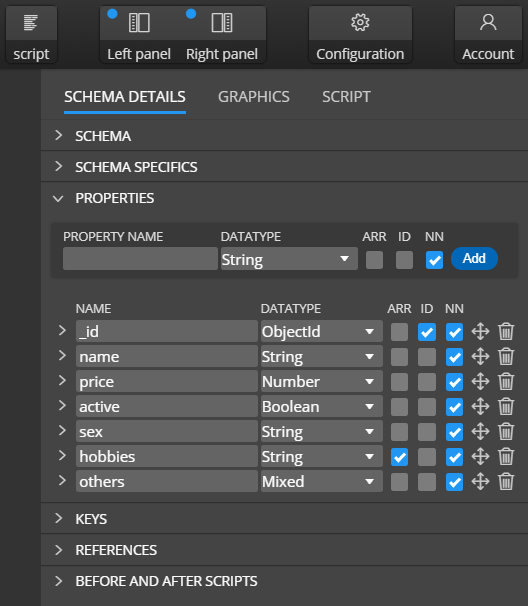Switch to the GRAPHICS tab
This screenshot has height=606, width=528.
(x=254, y=97)
